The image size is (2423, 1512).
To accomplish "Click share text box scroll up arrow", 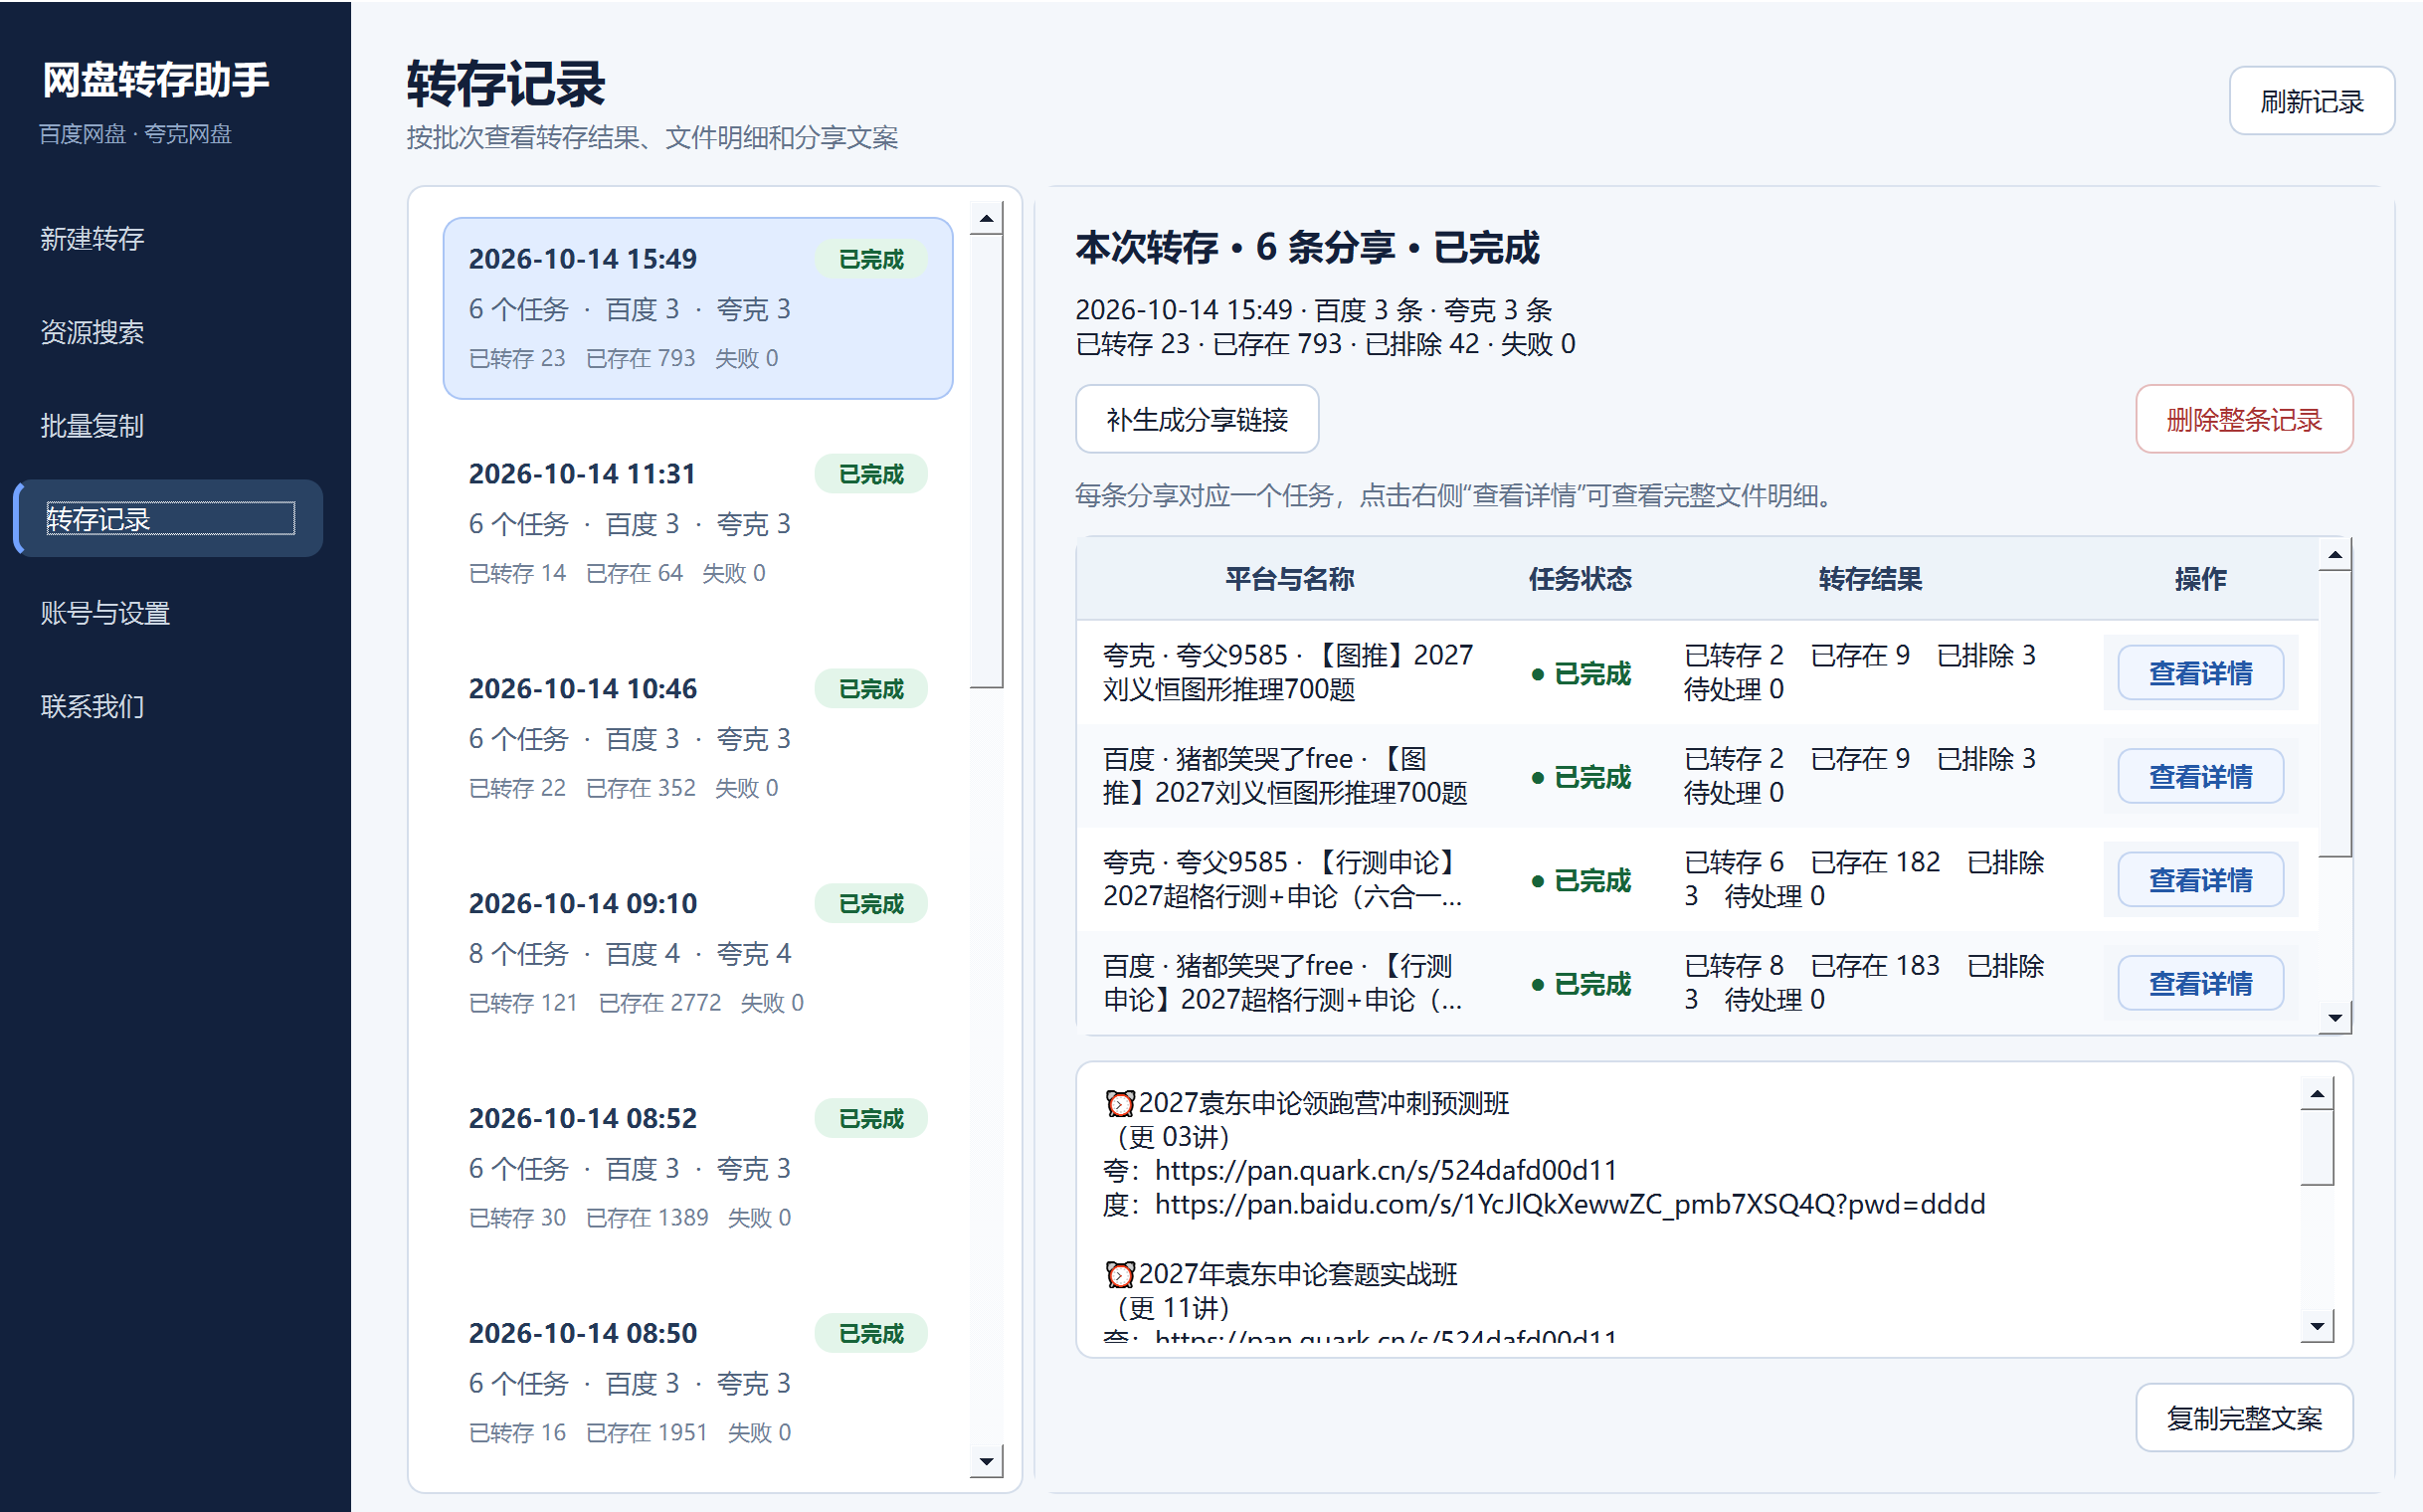I will pyautogui.click(x=2316, y=1094).
